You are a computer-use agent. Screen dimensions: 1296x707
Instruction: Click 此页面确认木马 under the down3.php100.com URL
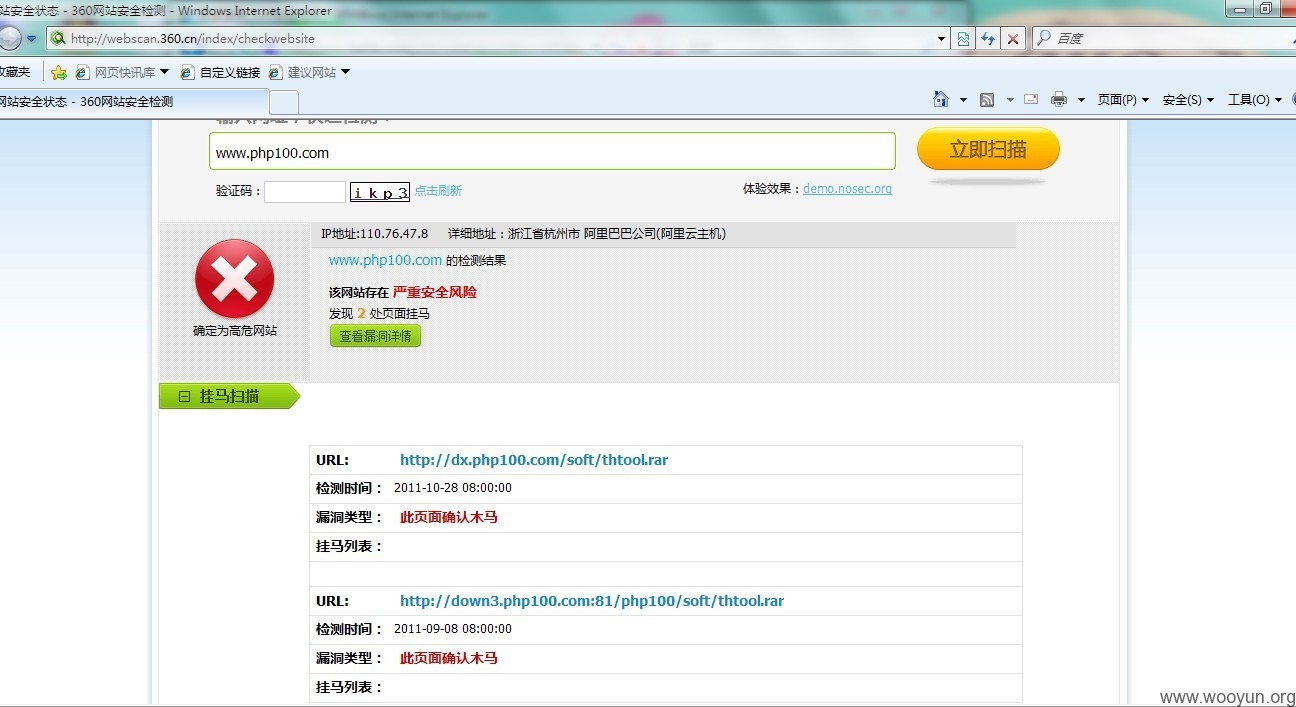pyautogui.click(x=449, y=658)
